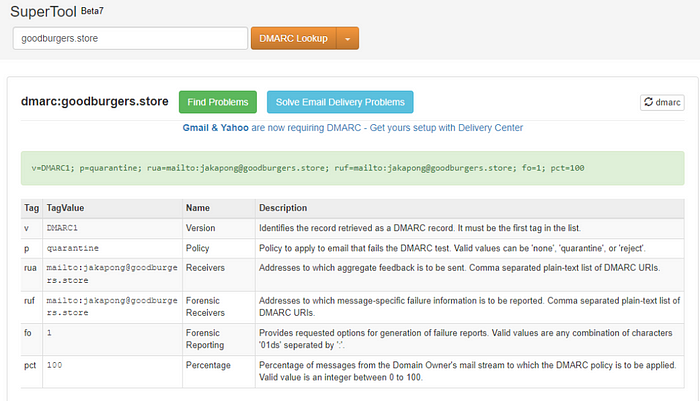The height and width of the screenshot is (401, 700).
Task: Click the dmarc refresh icon button
Action: point(662,102)
